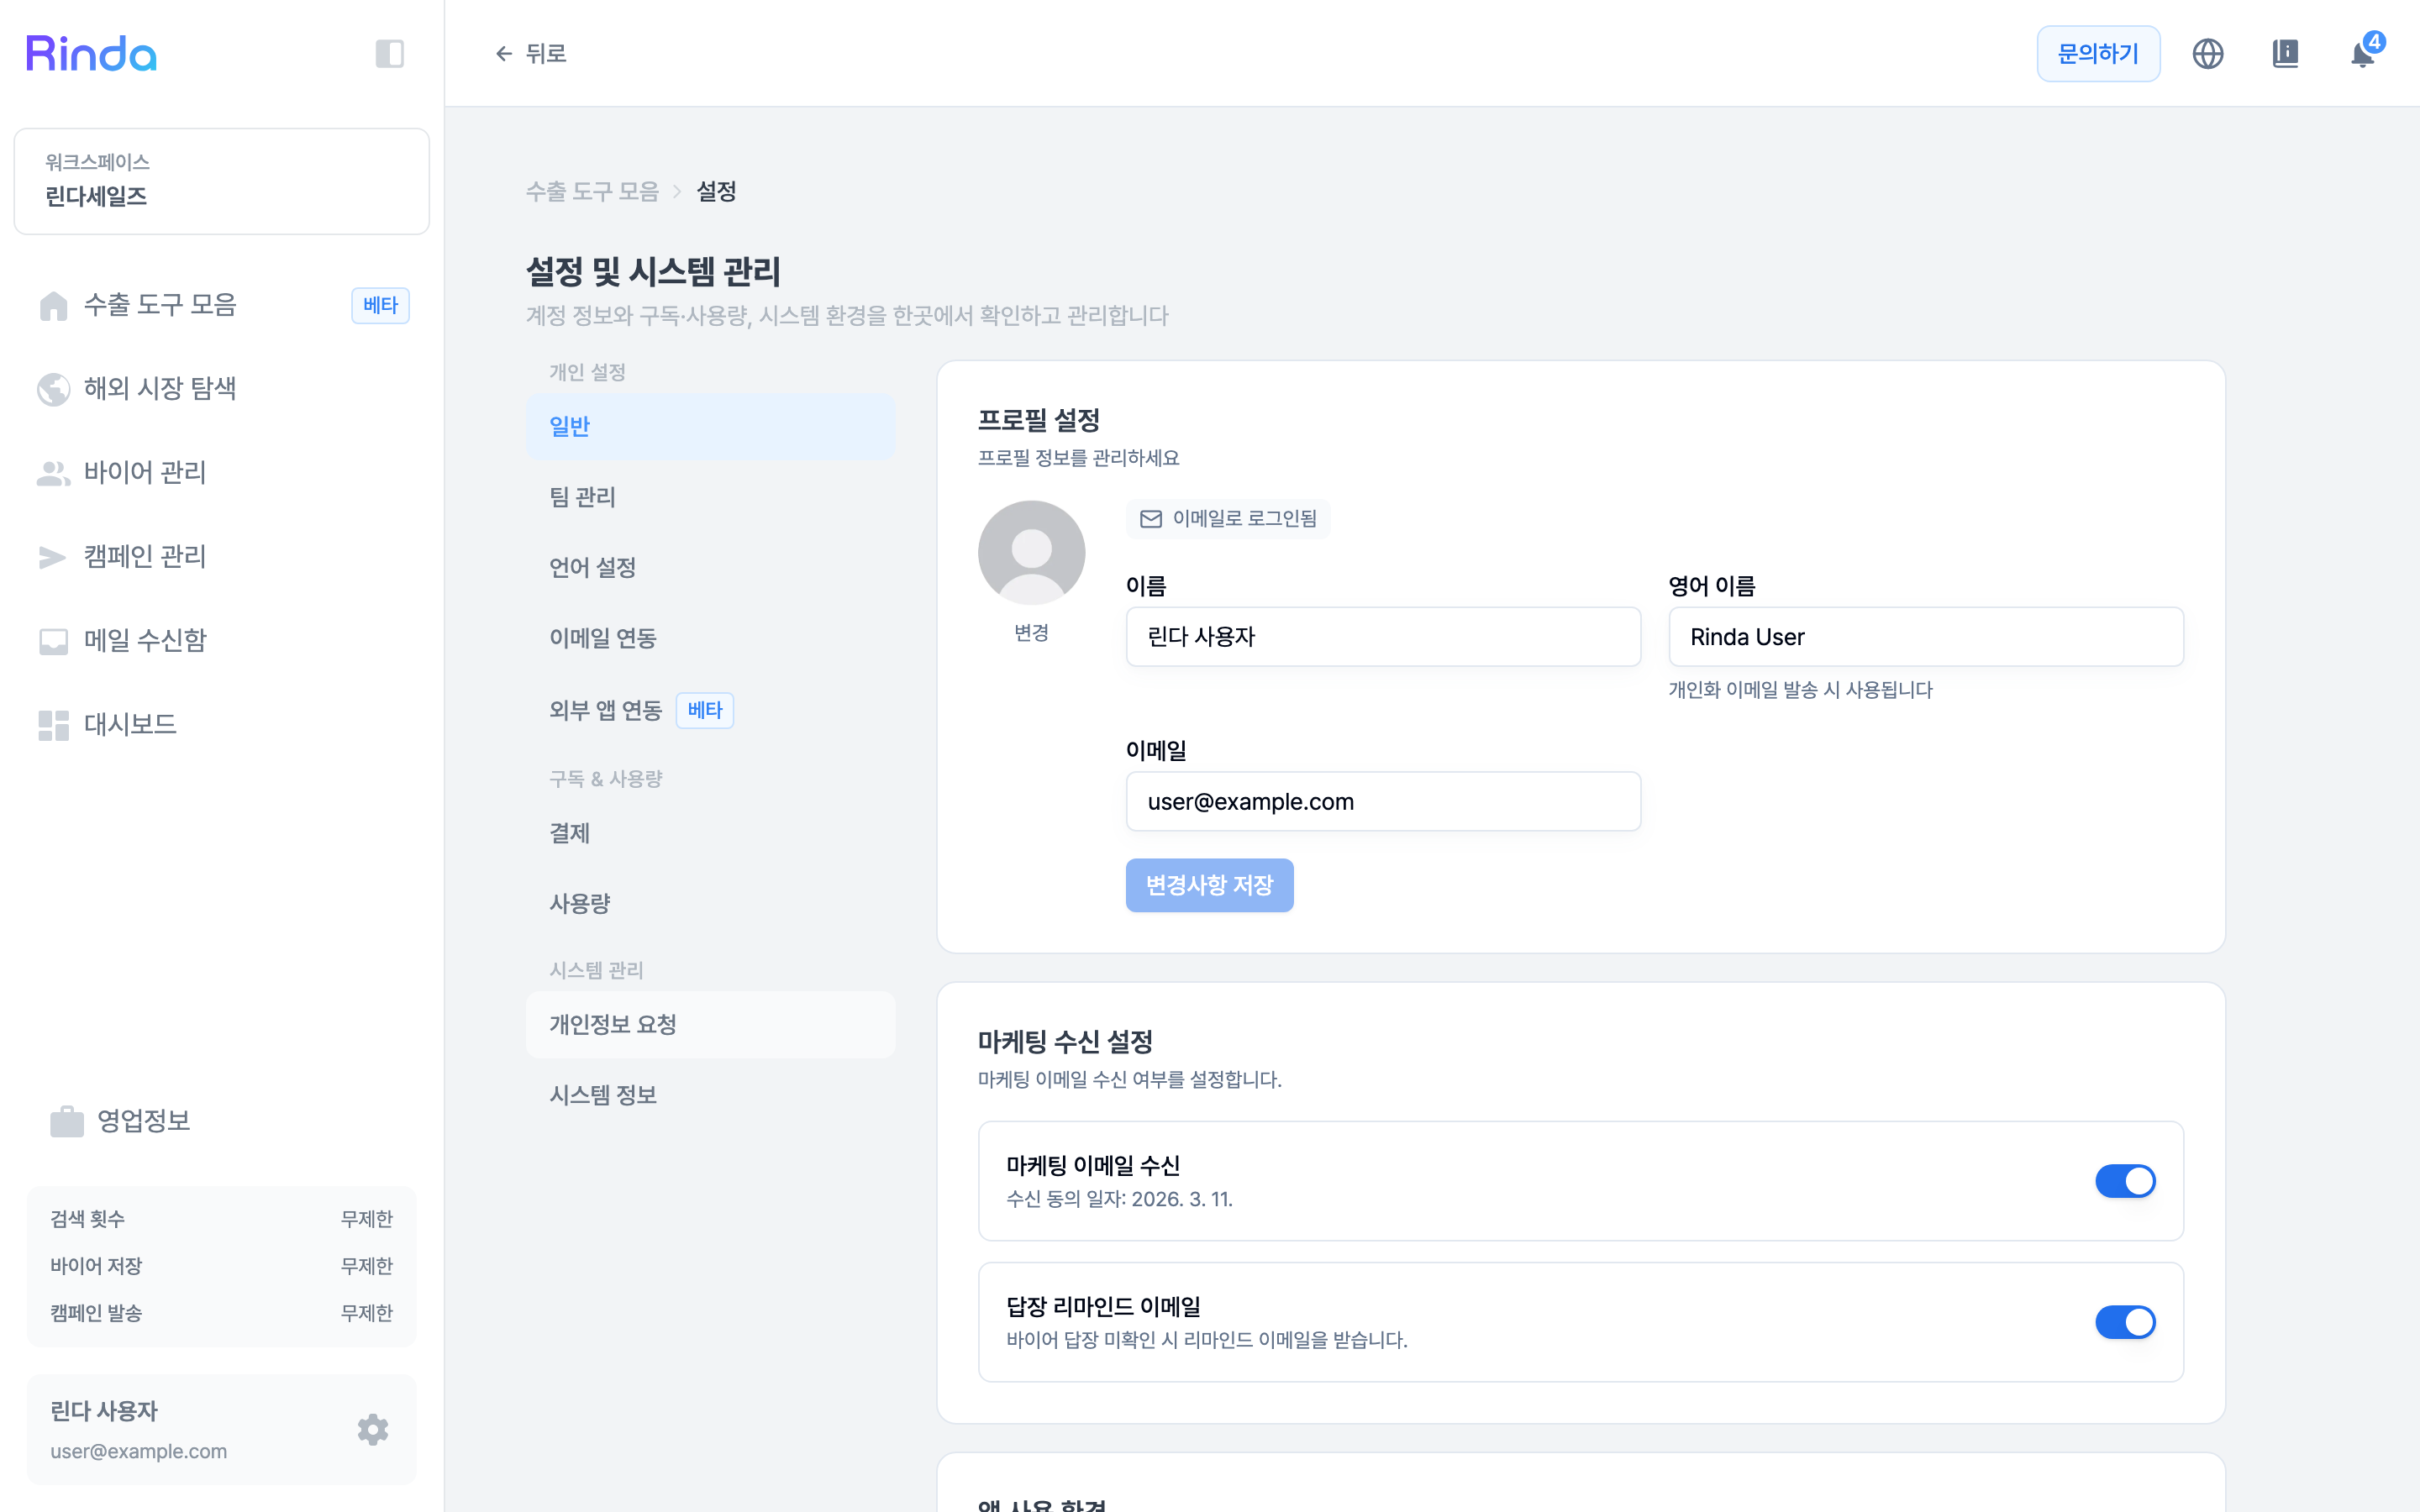This screenshot has width=2420, height=1512.
Task: Open the 사용량 settings tab
Action: click(710, 903)
